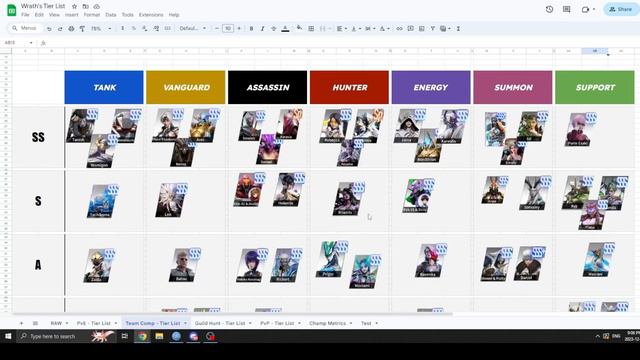Viewport: 640px width, 360px height.
Task: Open the version history clock icon
Action: [549, 9]
